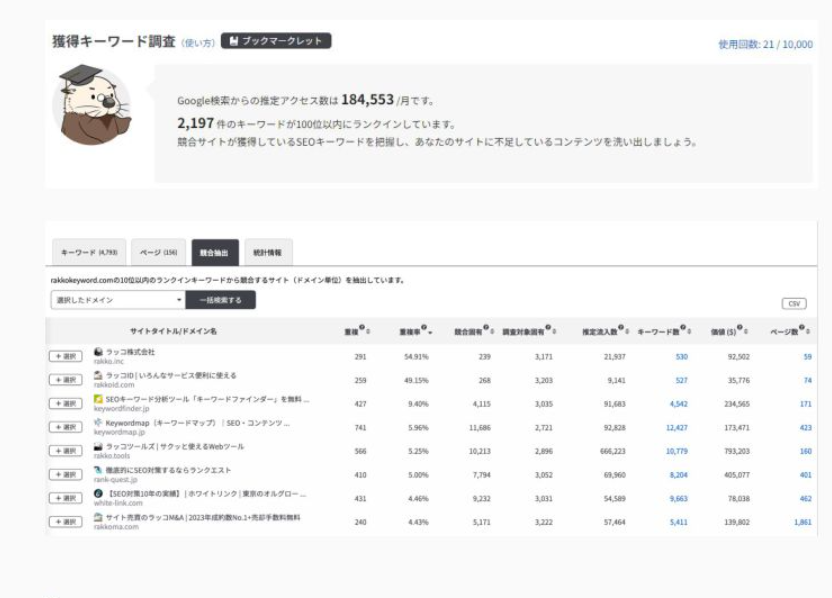Sort table by キーワード数 column arrows
This screenshot has width=832, height=598.
pos(689,332)
